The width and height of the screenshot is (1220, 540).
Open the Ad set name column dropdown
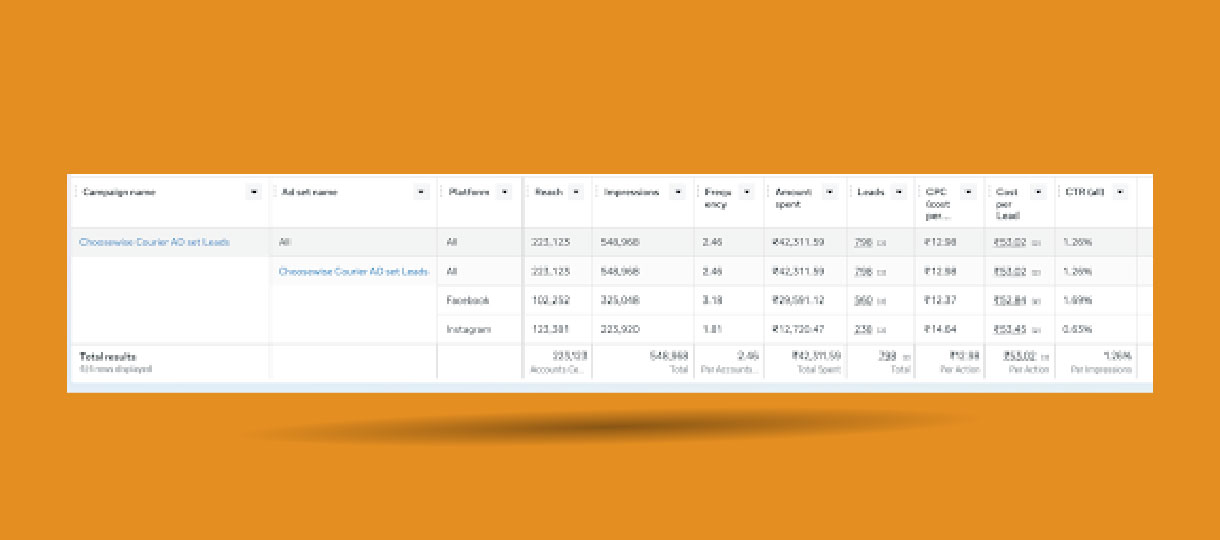tap(420, 192)
